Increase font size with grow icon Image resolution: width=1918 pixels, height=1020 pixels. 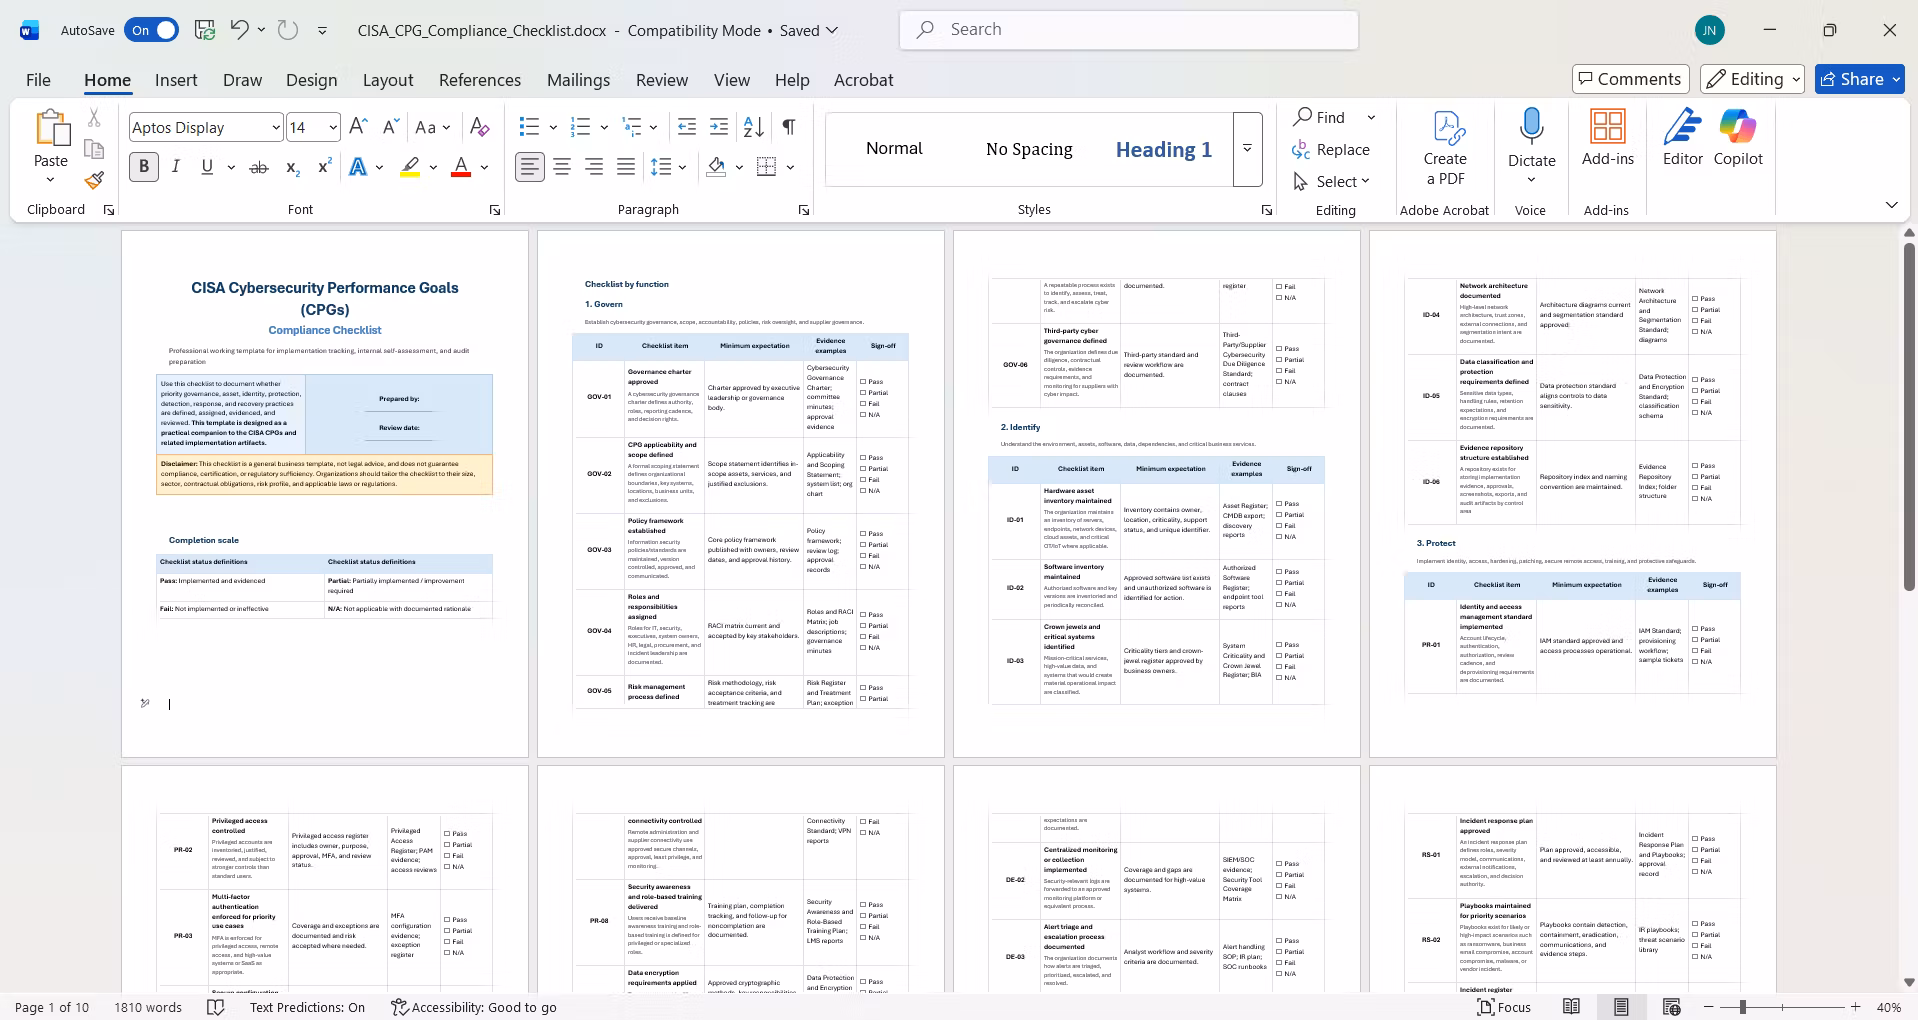tap(359, 127)
